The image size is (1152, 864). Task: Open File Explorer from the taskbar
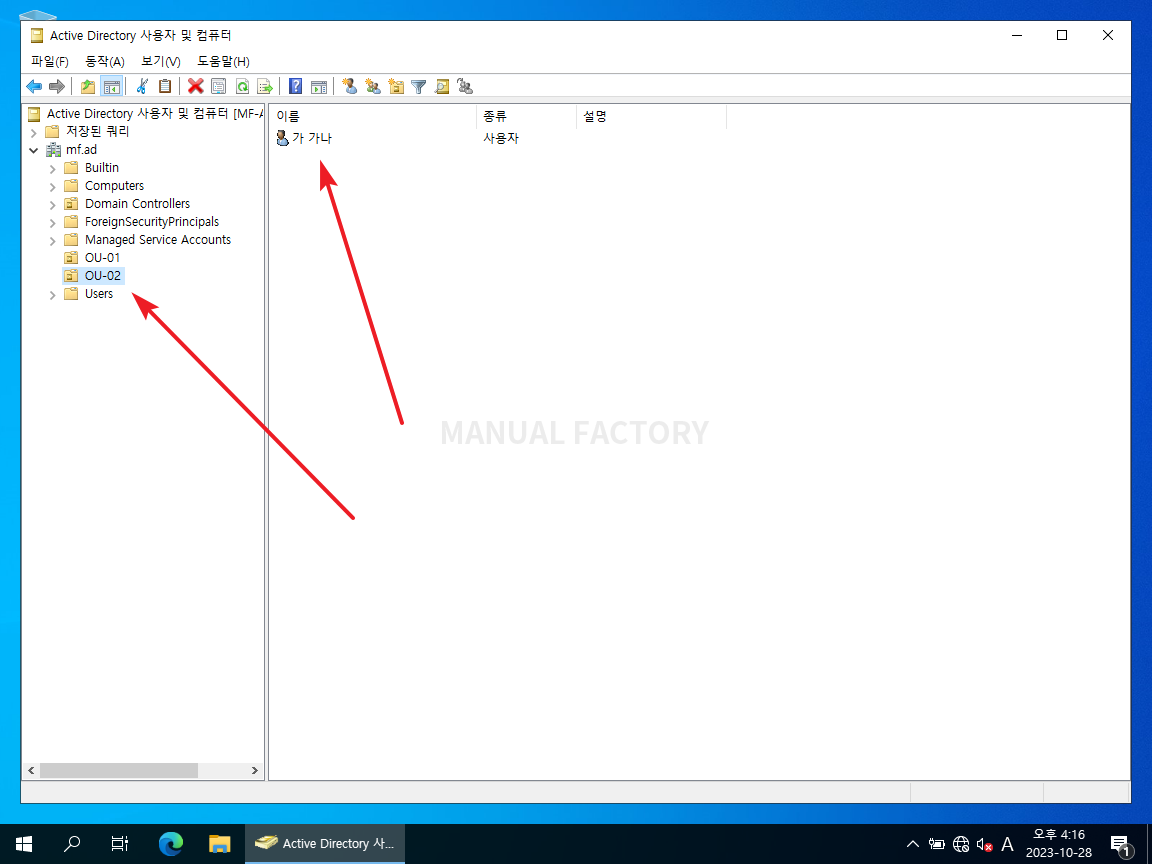pos(220,844)
